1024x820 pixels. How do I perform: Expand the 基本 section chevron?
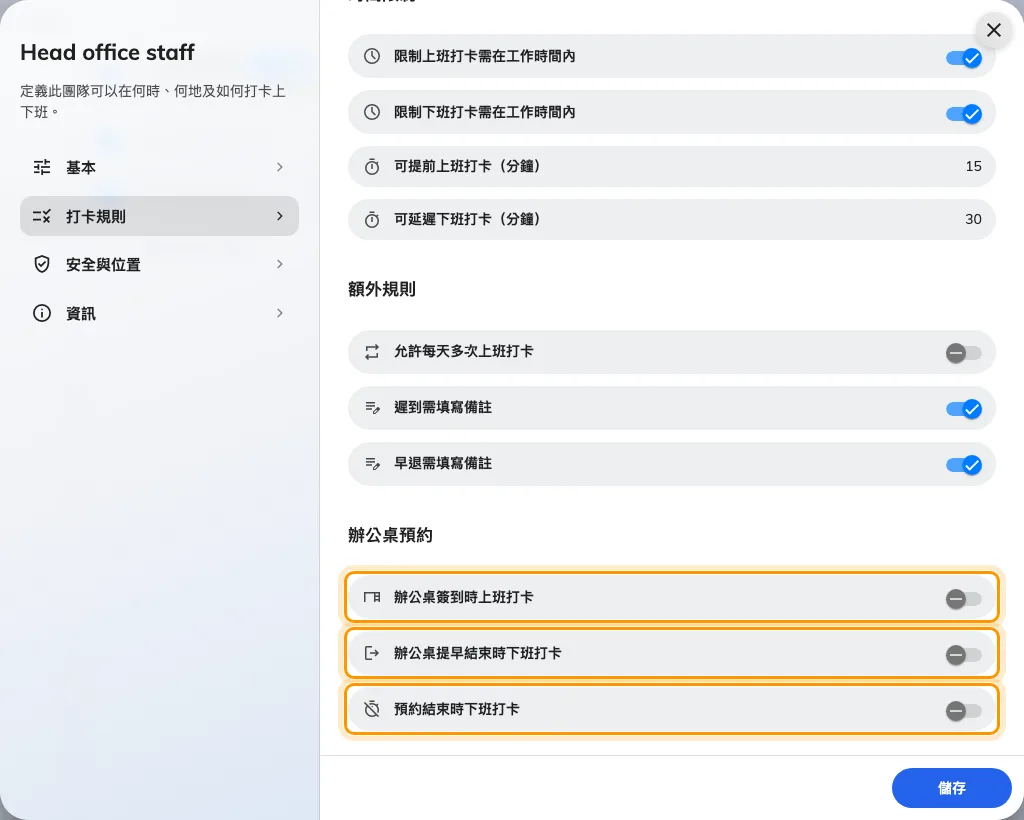point(280,167)
